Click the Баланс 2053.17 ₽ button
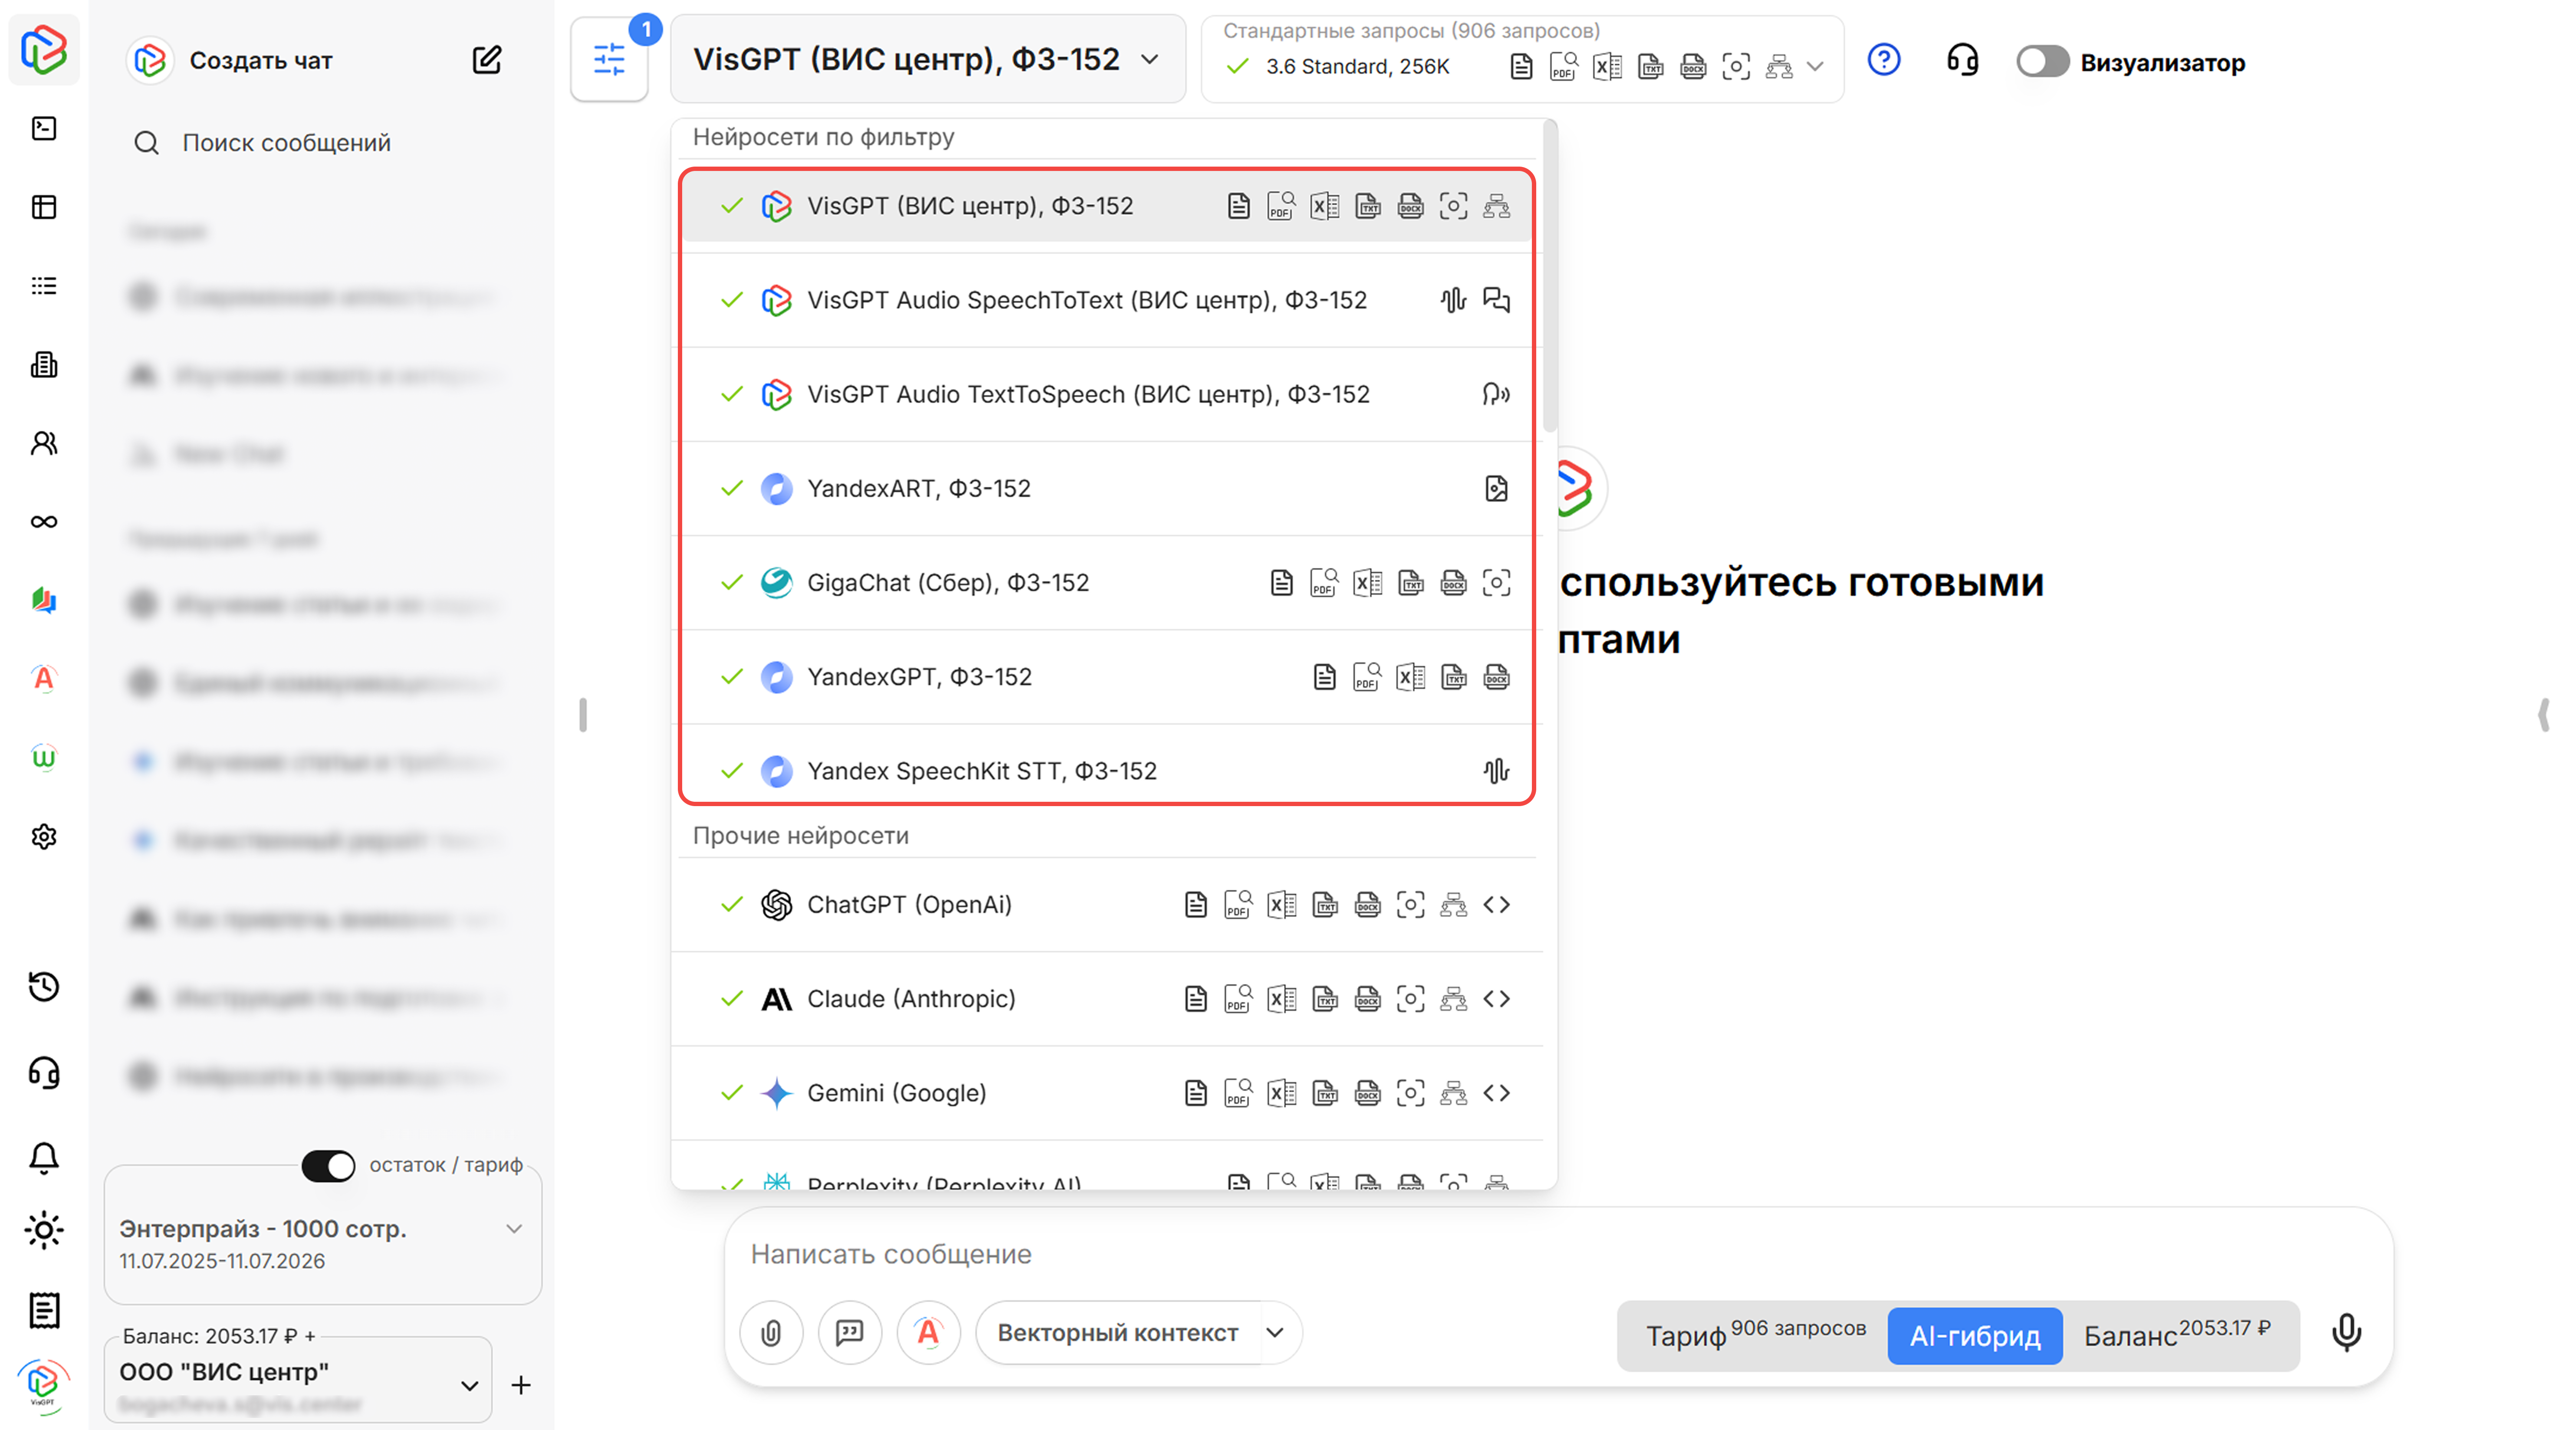The width and height of the screenshot is (2576, 1430). [2178, 1335]
